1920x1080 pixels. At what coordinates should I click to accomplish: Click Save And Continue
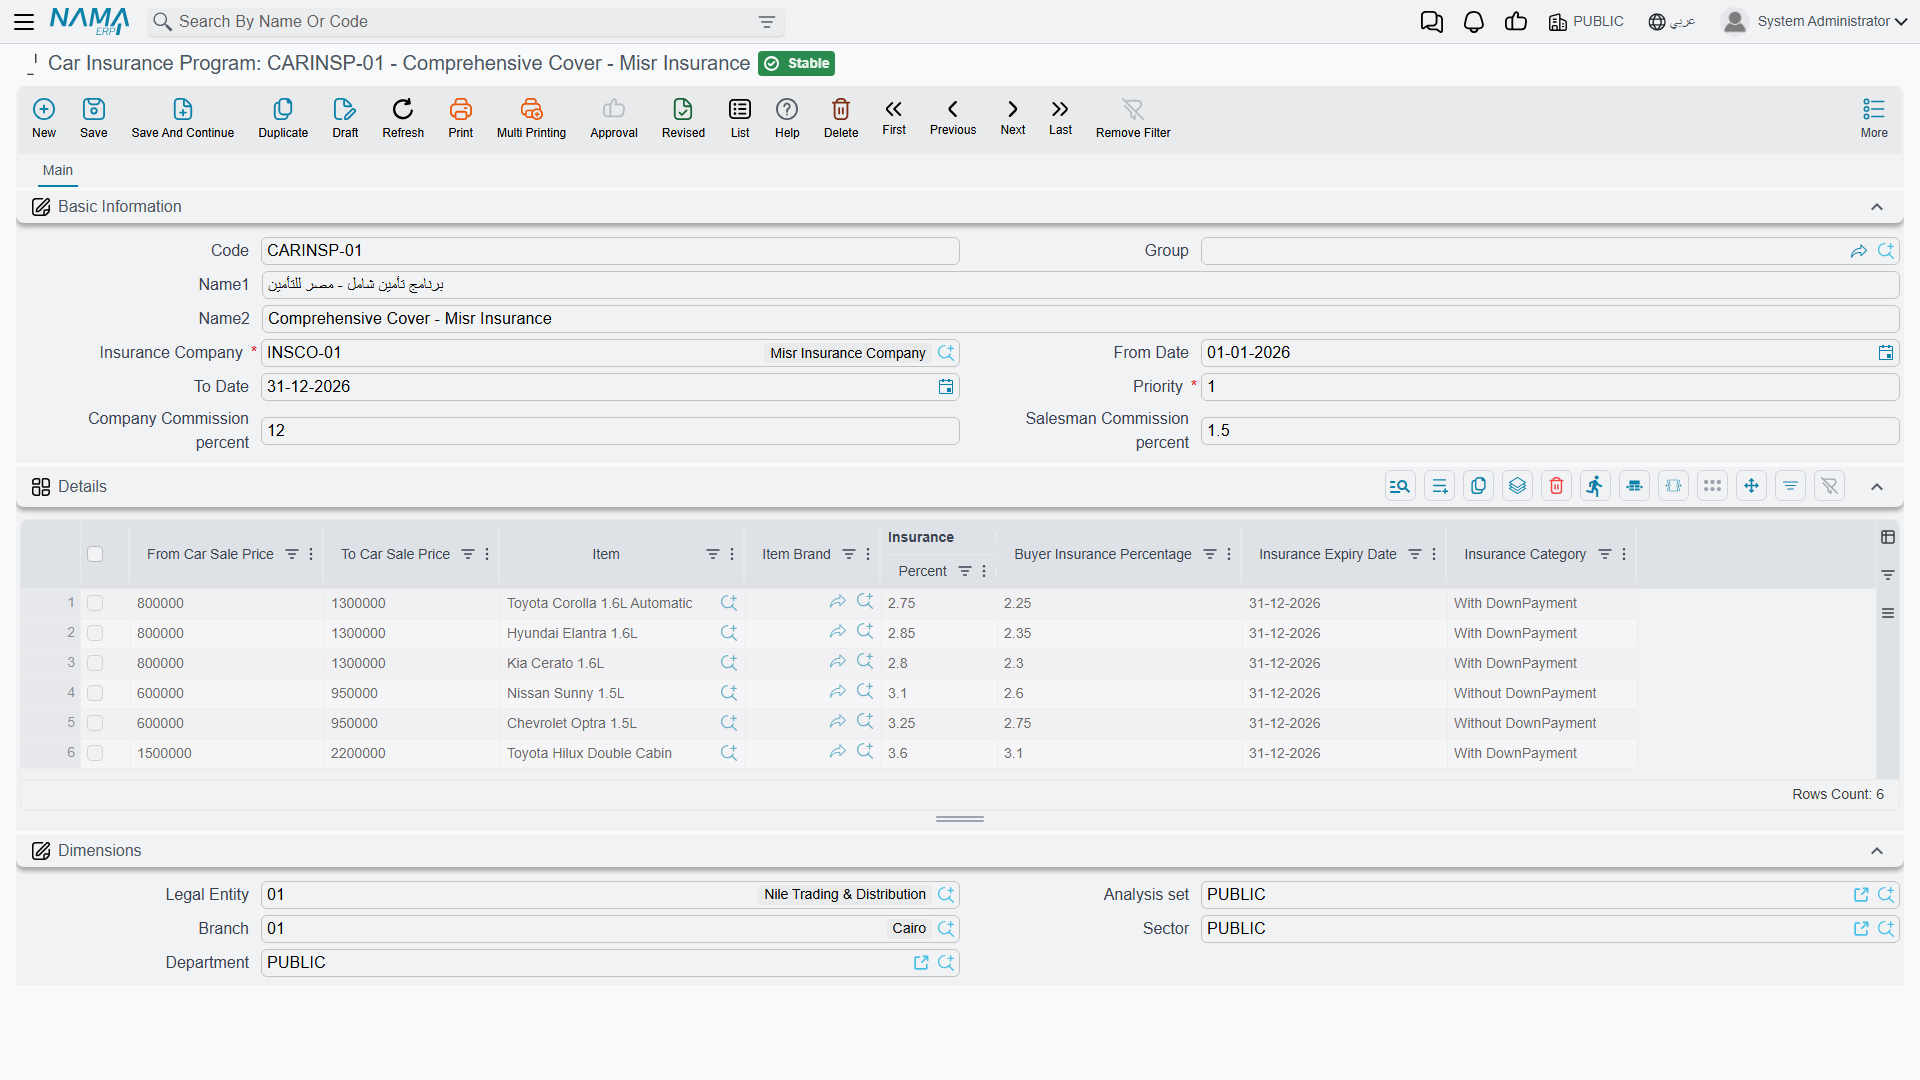183,118
